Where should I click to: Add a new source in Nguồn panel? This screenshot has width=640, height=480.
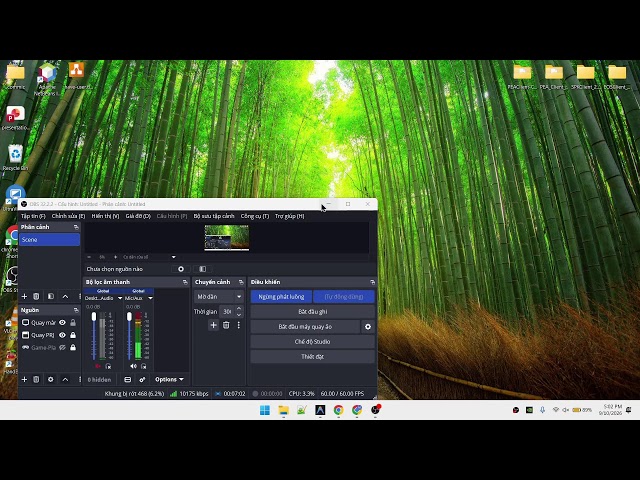(24, 380)
